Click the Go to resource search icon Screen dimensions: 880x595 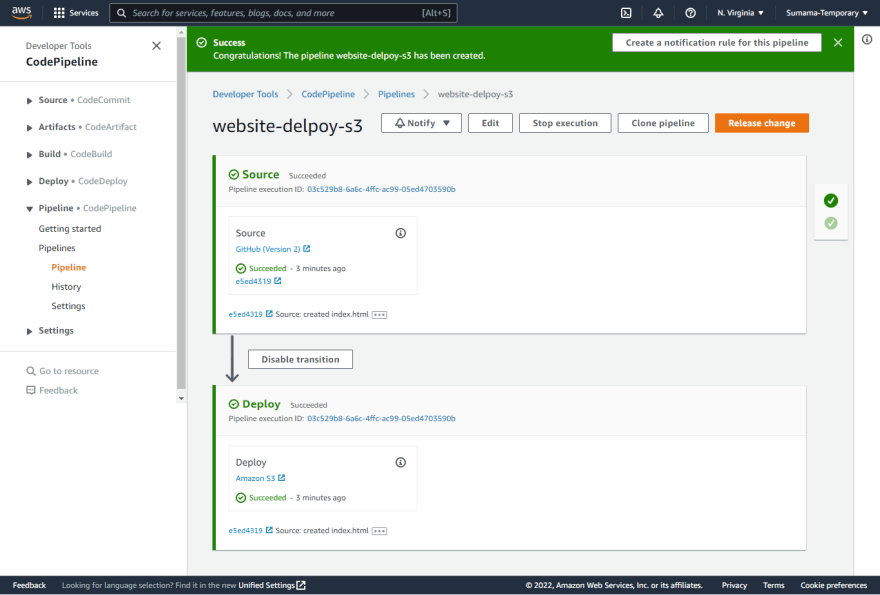tap(31, 371)
